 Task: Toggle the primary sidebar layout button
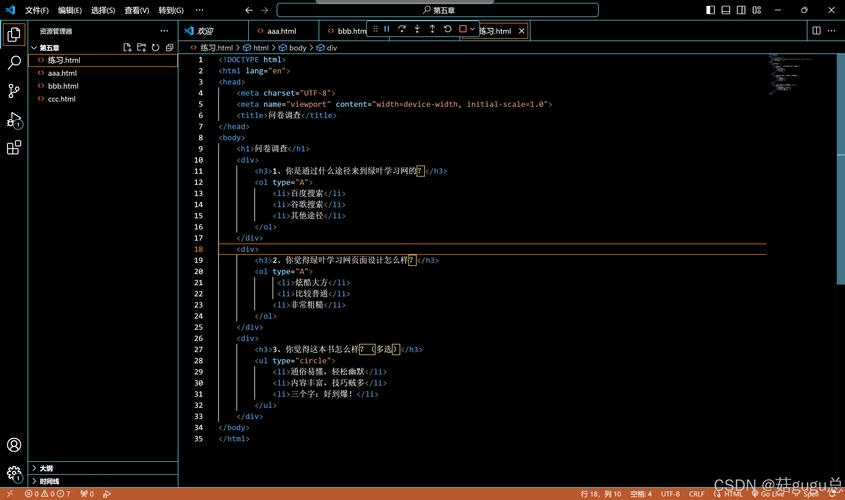[710, 10]
